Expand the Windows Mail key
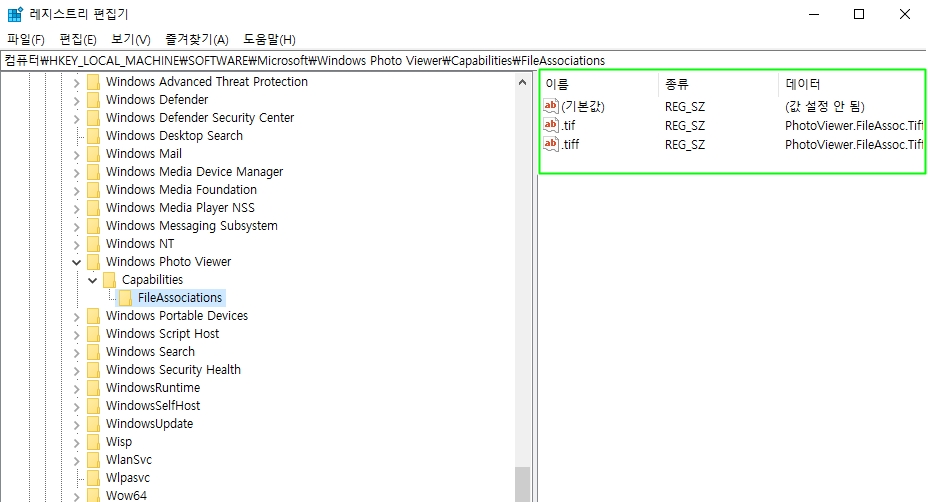 (x=76, y=155)
